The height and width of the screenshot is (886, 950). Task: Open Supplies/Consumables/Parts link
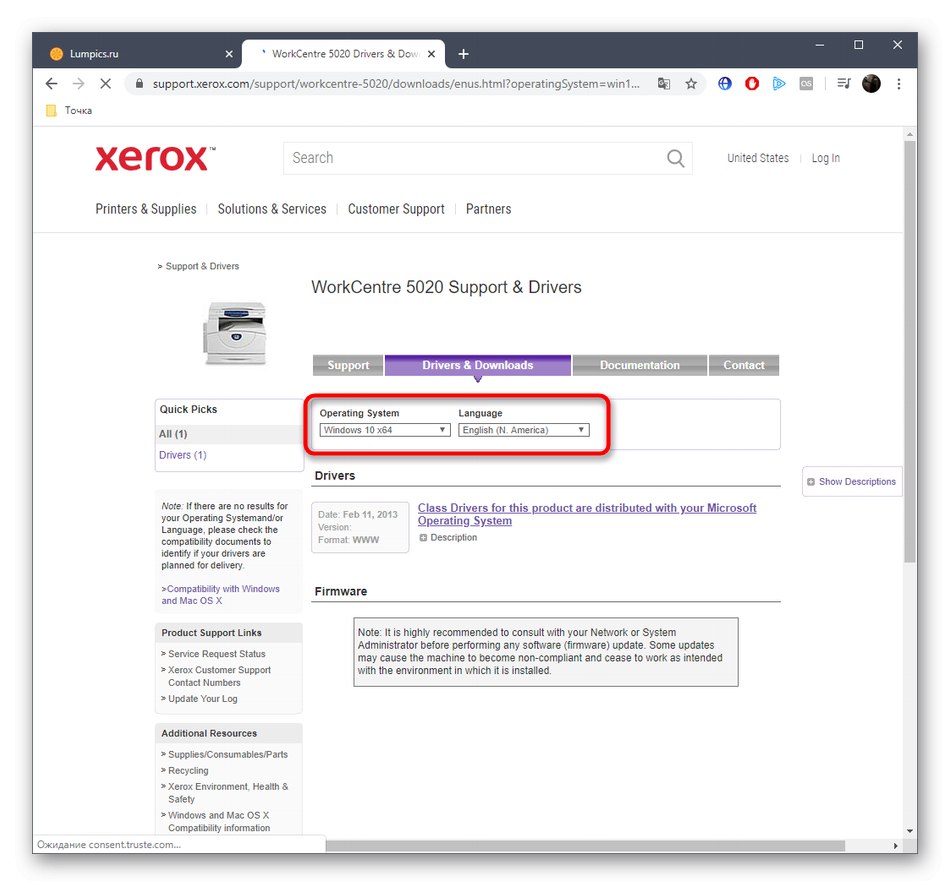228,754
